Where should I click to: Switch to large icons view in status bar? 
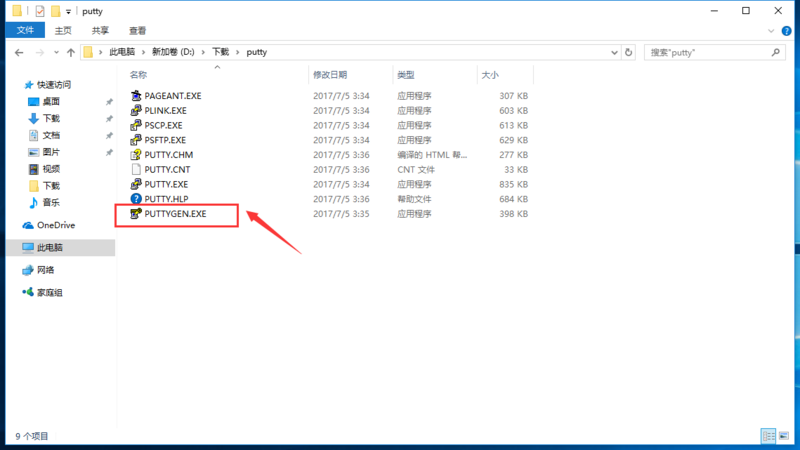click(x=784, y=436)
